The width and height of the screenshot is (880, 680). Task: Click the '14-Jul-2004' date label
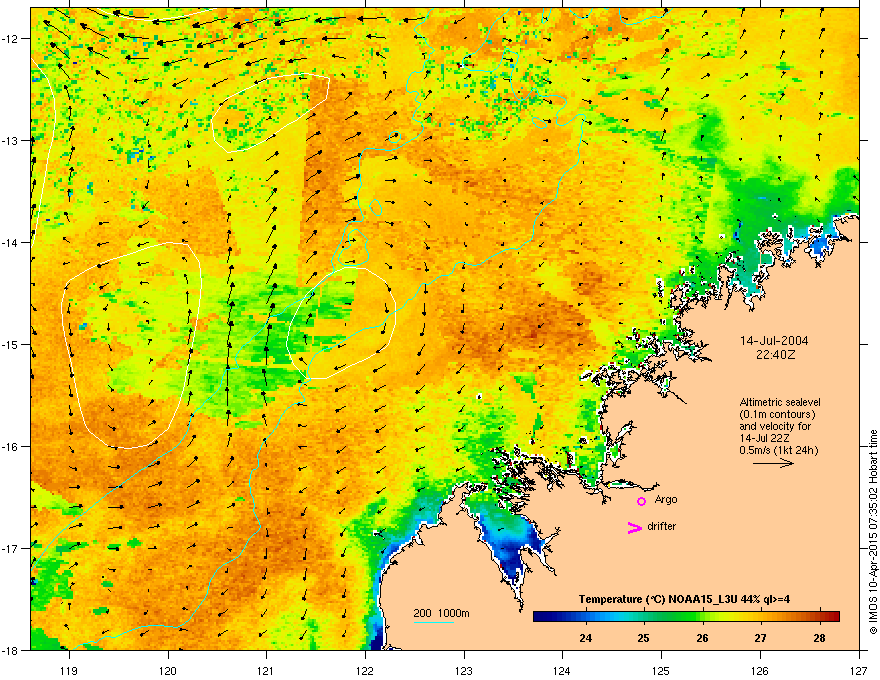coord(774,341)
